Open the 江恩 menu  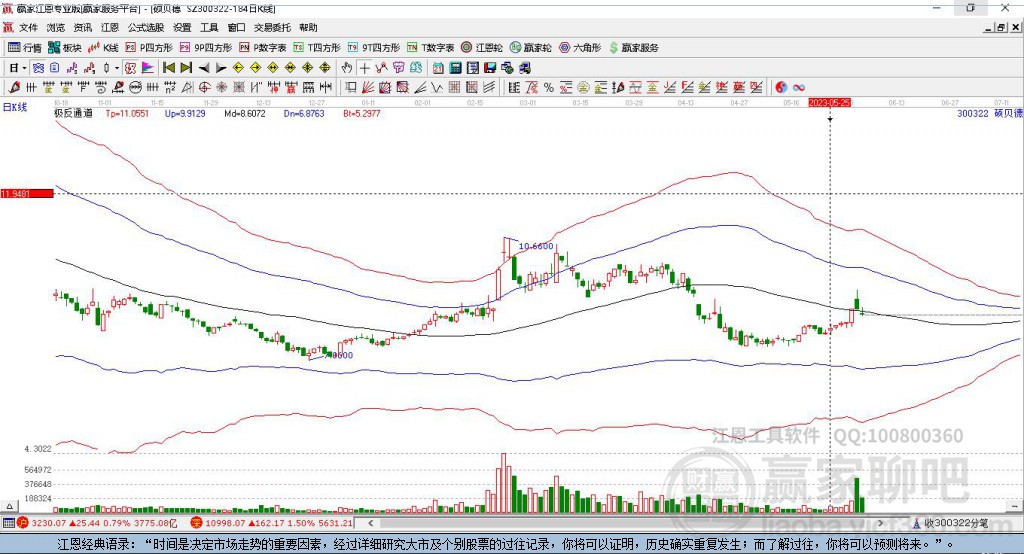click(110, 27)
